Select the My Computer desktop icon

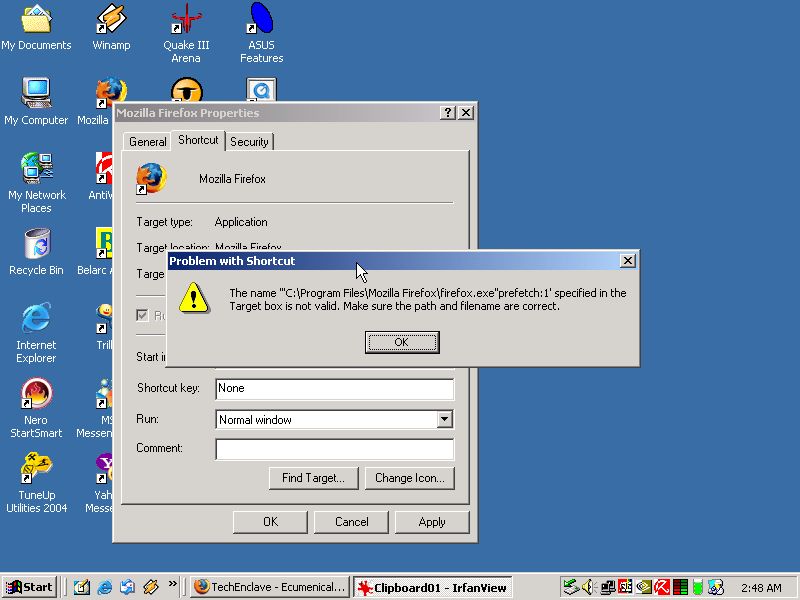click(36, 94)
